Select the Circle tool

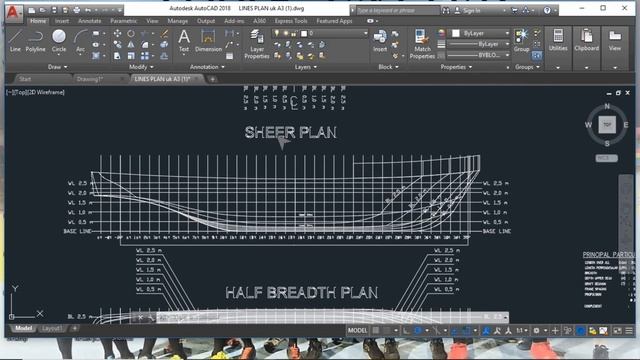point(59,41)
